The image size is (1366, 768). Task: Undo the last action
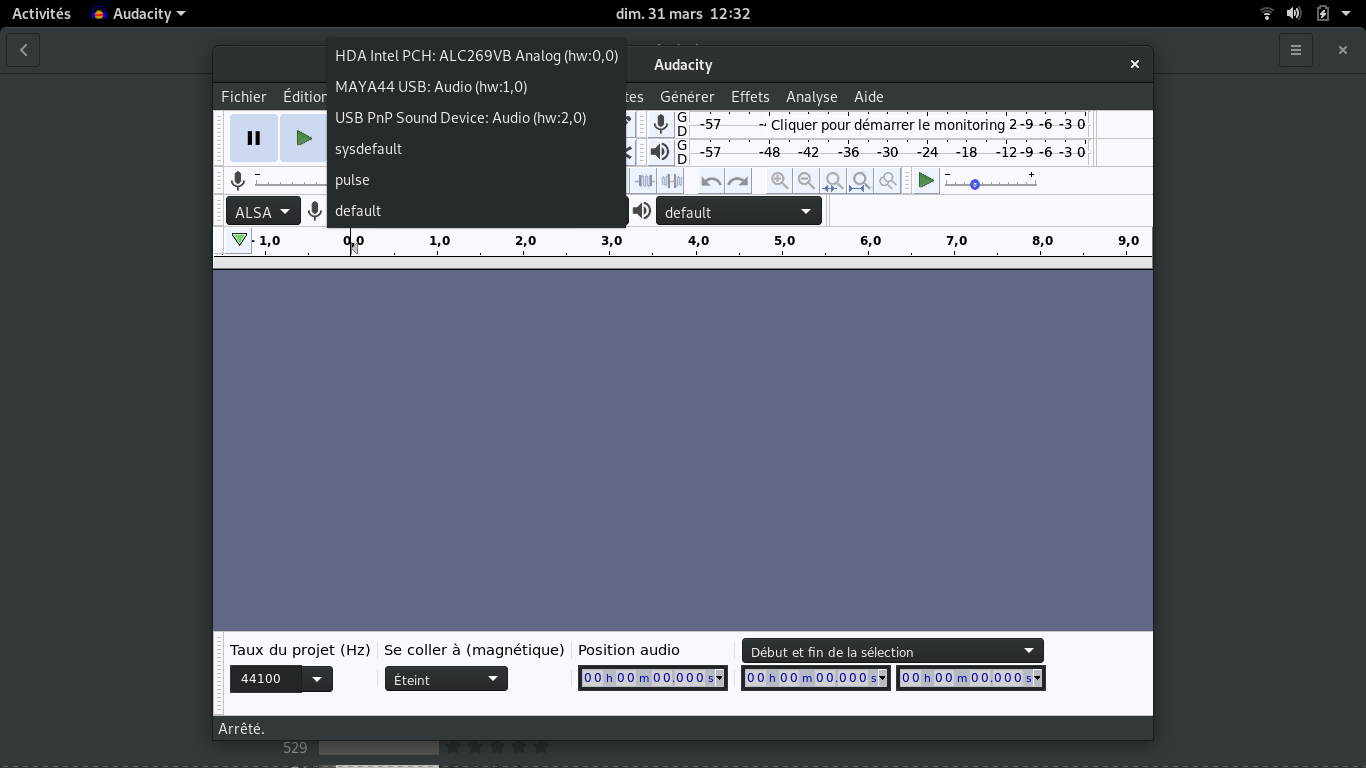point(711,181)
